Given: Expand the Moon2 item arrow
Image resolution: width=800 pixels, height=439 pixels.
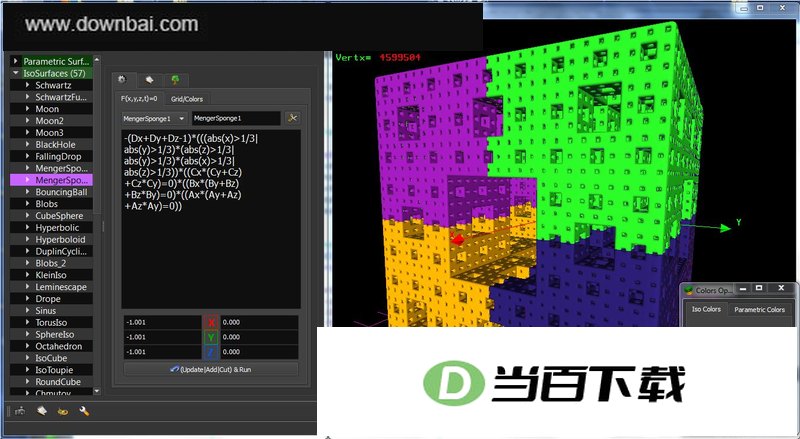Looking at the screenshot, I should [27, 121].
